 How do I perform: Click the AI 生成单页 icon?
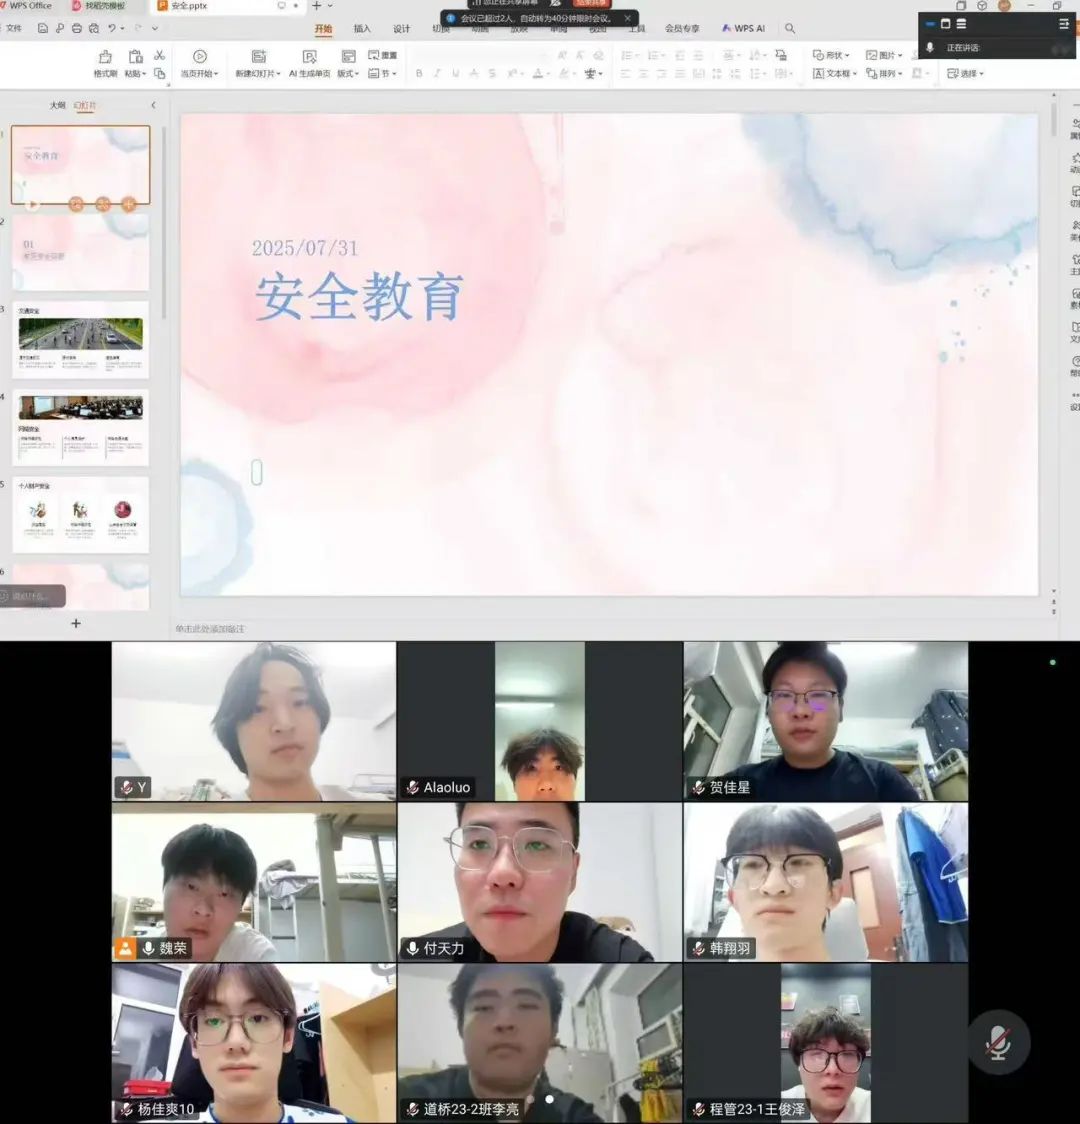coord(309,57)
